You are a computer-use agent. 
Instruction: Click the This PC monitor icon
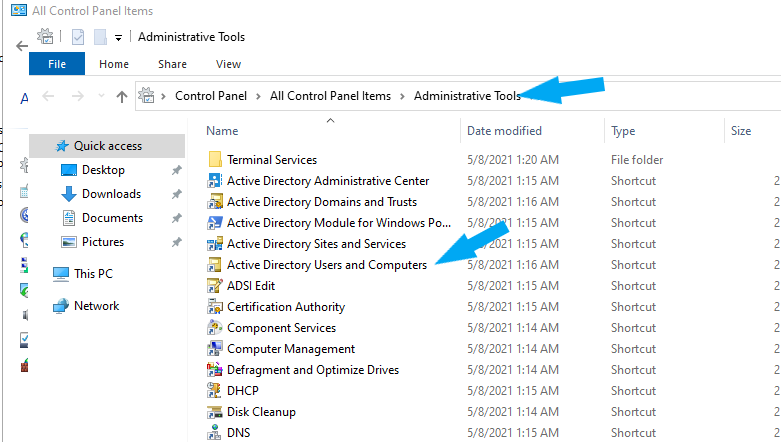[61, 274]
